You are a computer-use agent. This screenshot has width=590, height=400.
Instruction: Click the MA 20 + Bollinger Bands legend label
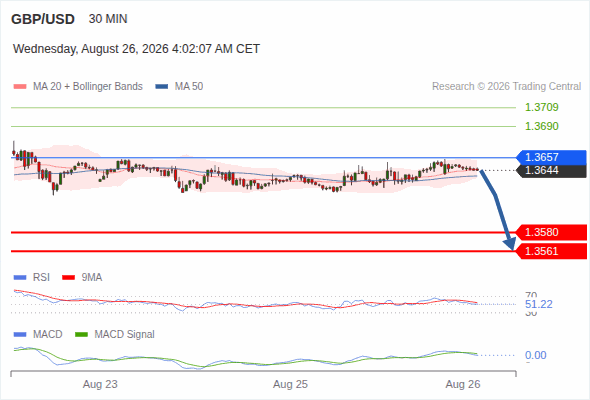(x=88, y=87)
